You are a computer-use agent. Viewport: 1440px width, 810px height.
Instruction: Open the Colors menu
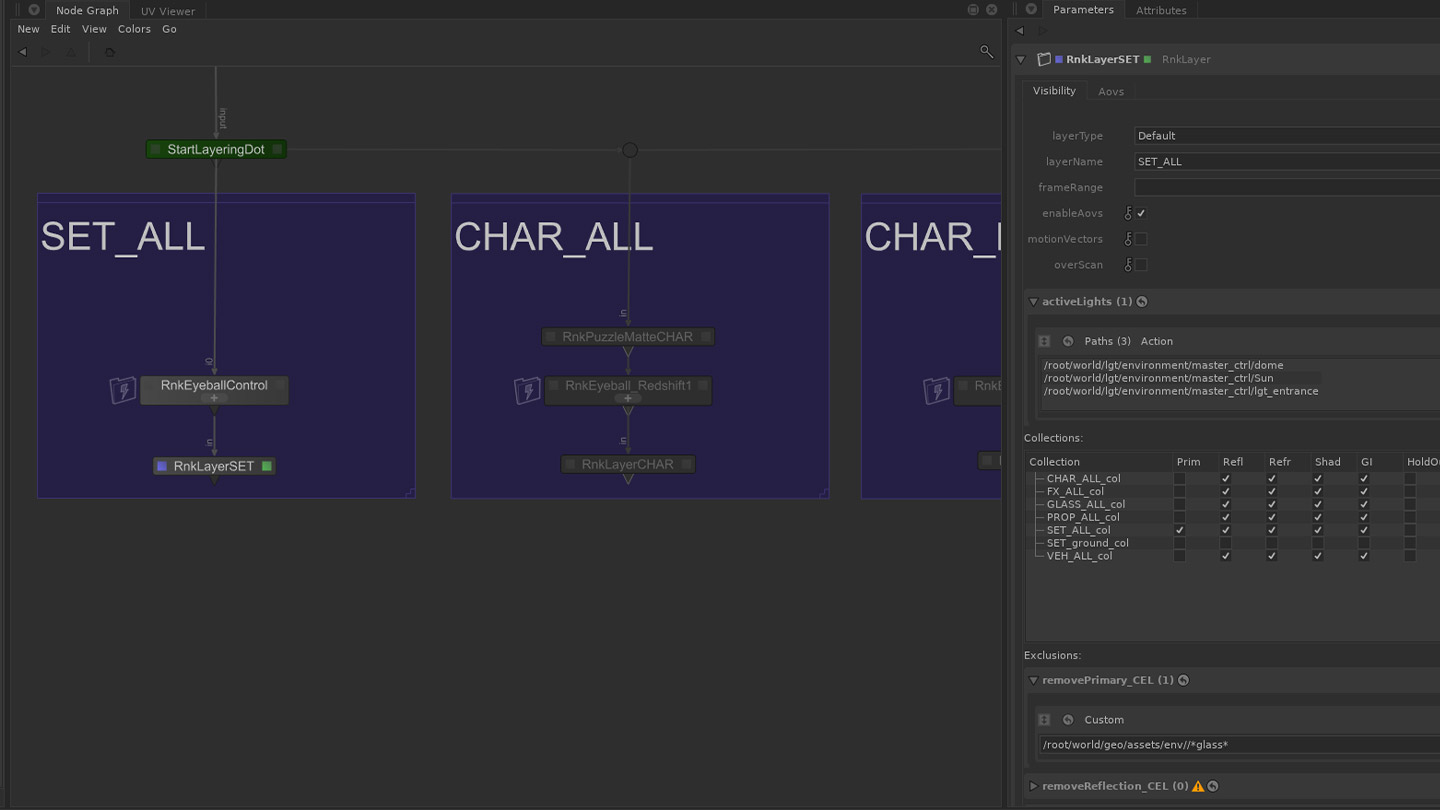tap(134, 29)
